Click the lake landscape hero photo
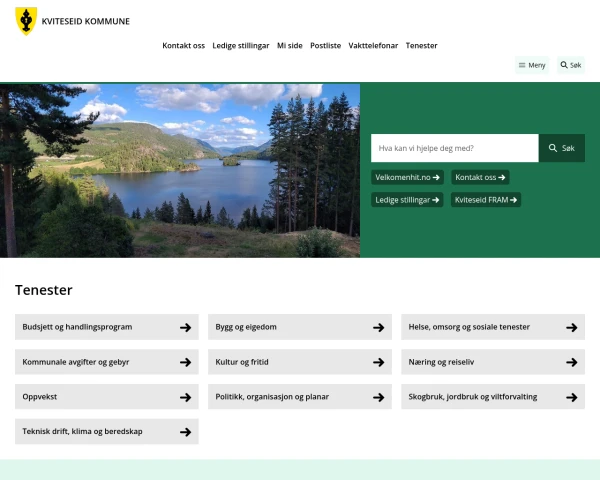This screenshot has height=480, width=600. [180, 170]
